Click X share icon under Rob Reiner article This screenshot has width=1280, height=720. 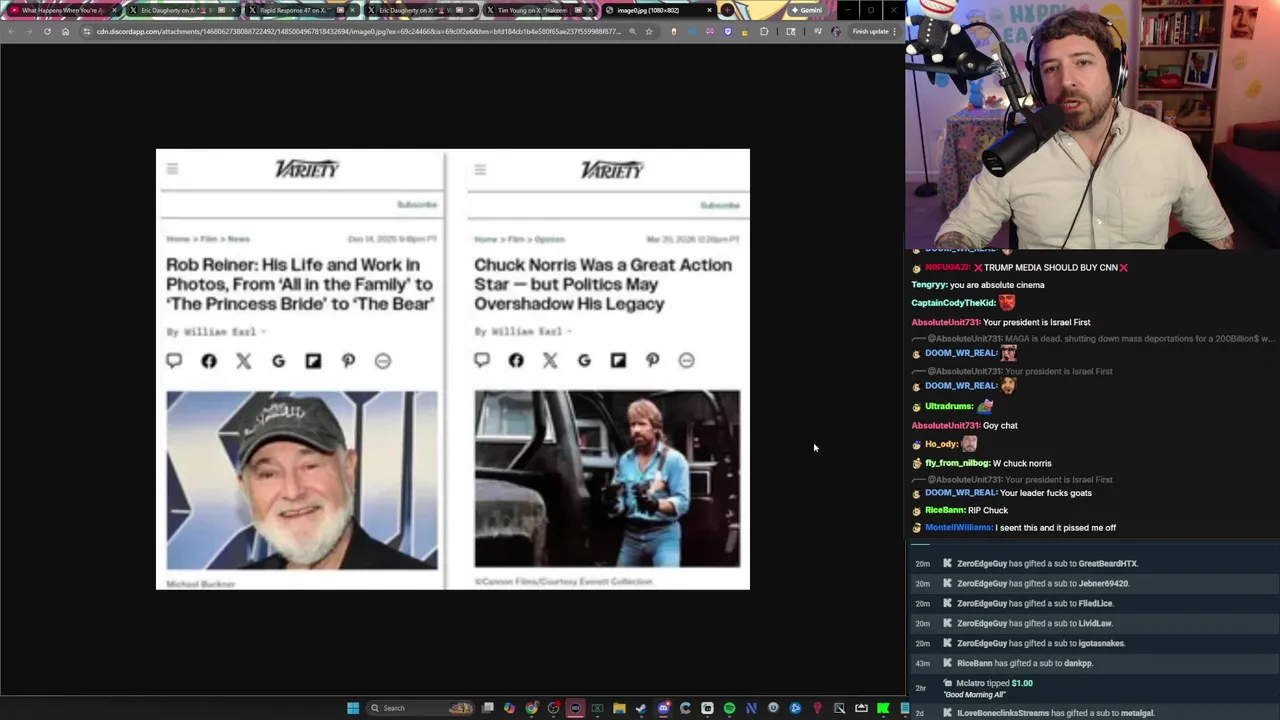point(243,361)
